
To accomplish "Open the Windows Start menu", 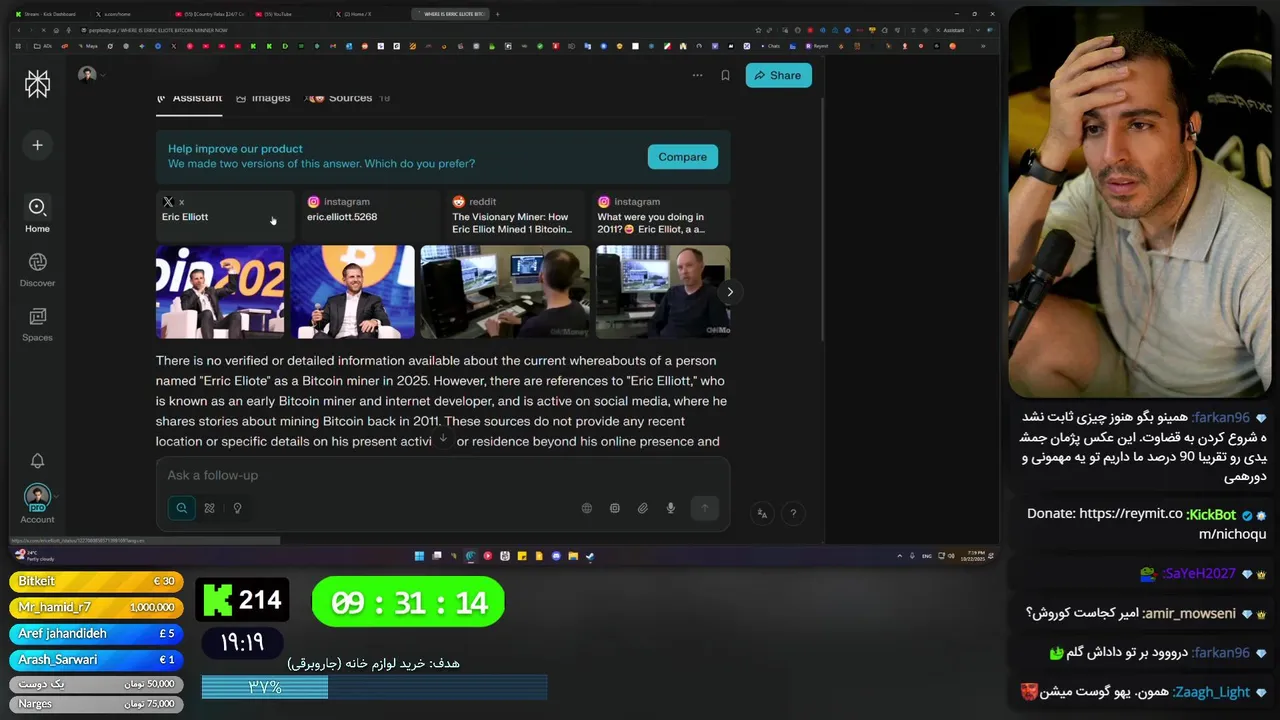I will (419, 556).
